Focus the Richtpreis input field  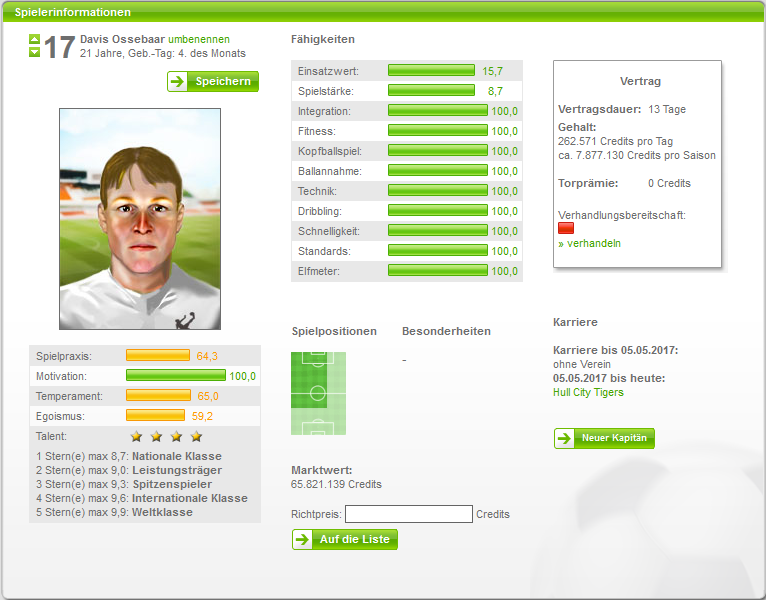coord(409,514)
